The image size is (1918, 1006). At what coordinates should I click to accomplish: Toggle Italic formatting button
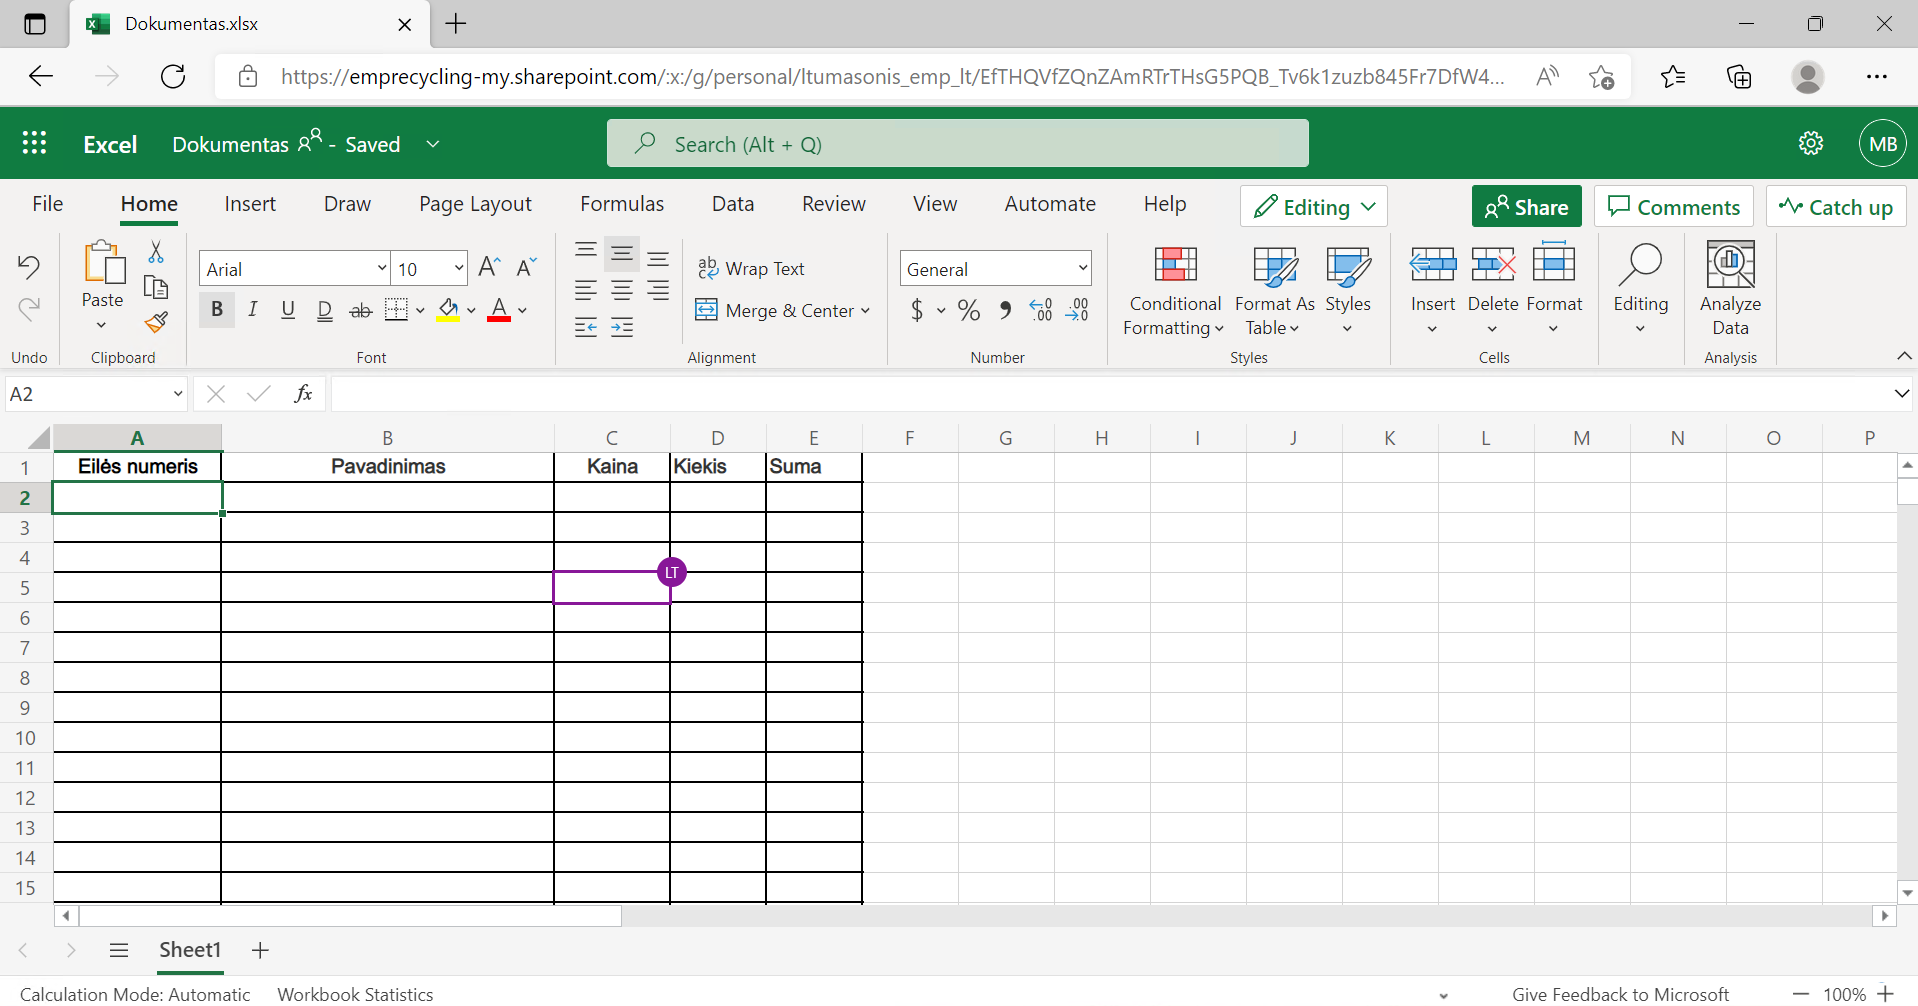(x=253, y=310)
